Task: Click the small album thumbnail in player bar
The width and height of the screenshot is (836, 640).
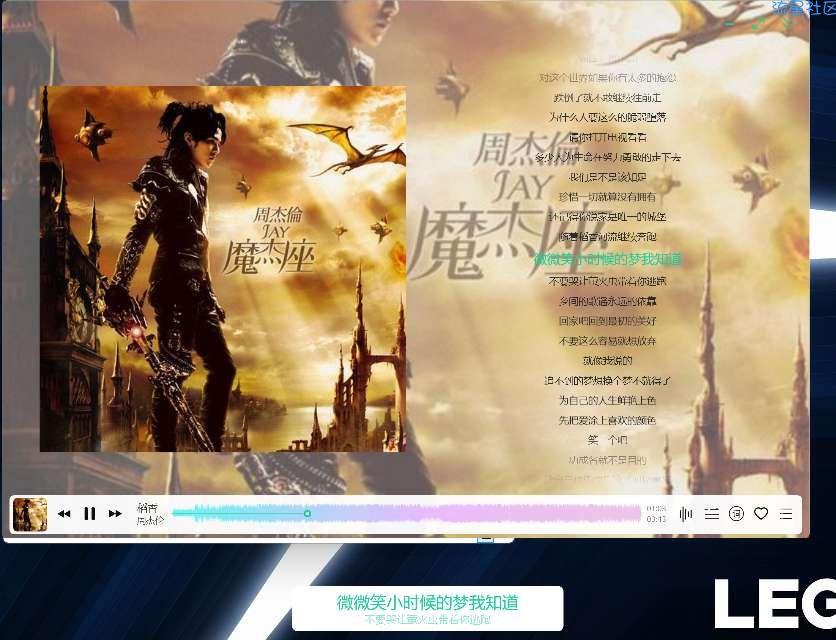Action: tap(30, 514)
